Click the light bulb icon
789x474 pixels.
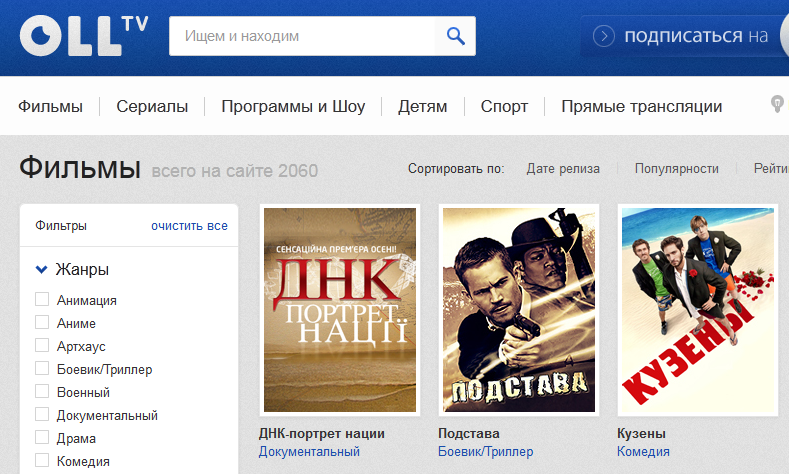pos(777,104)
